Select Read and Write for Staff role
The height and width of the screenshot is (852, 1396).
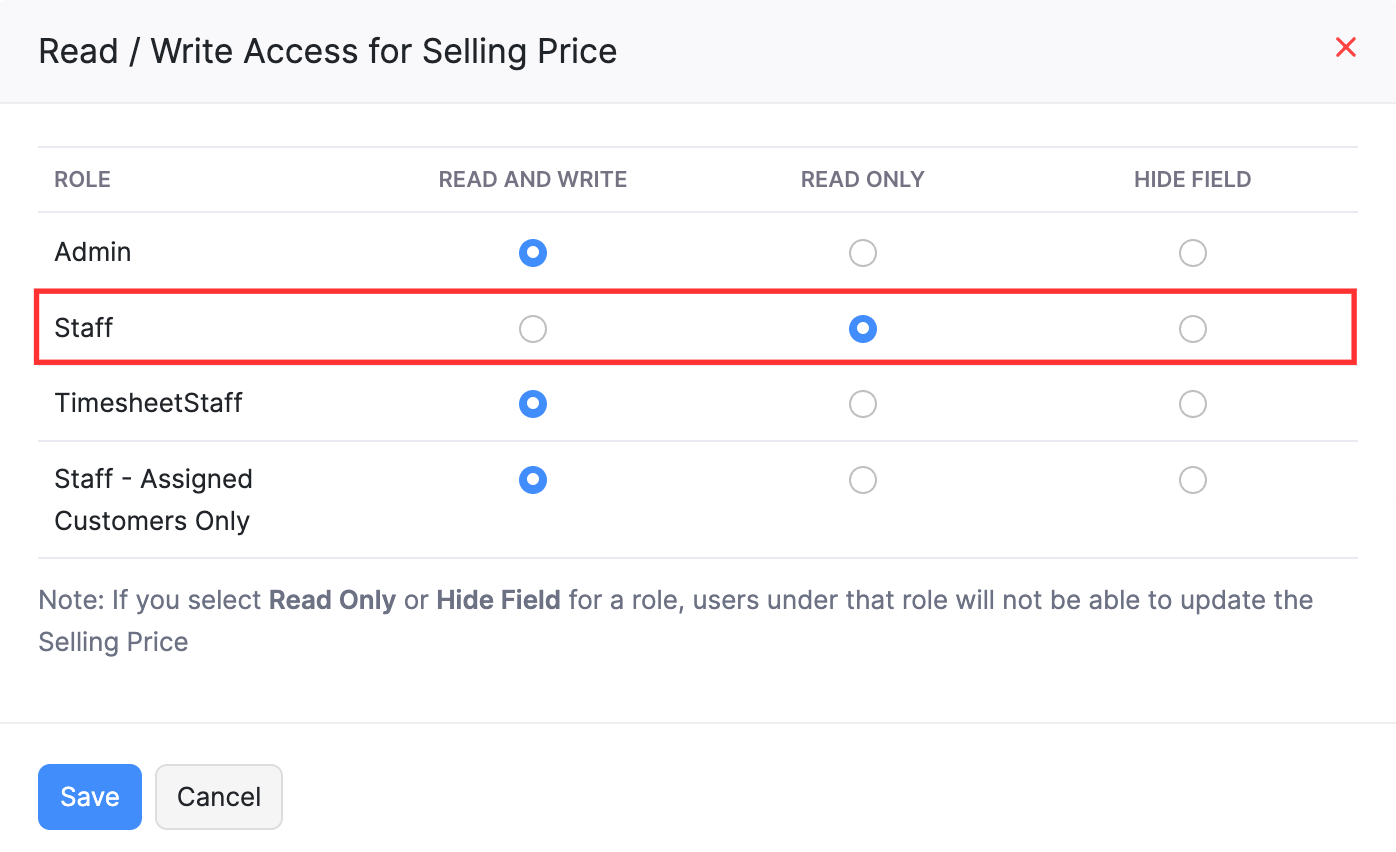tap(533, 328)
